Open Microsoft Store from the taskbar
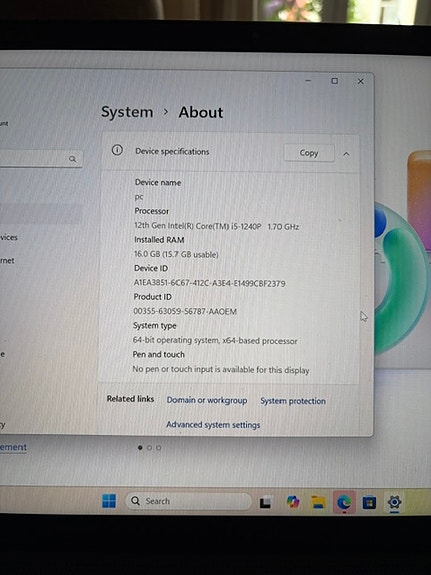This screenshot has height=575, width=431. pos(369,502)
